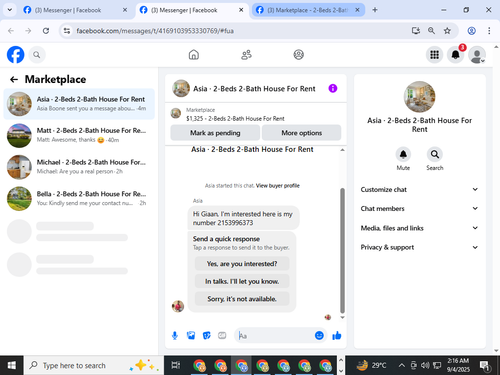Image resolution: width=500 pixels, height=375 pixels.
Task: Open Chrome profile icon in toolbar
Action: (x=471, y=31)
